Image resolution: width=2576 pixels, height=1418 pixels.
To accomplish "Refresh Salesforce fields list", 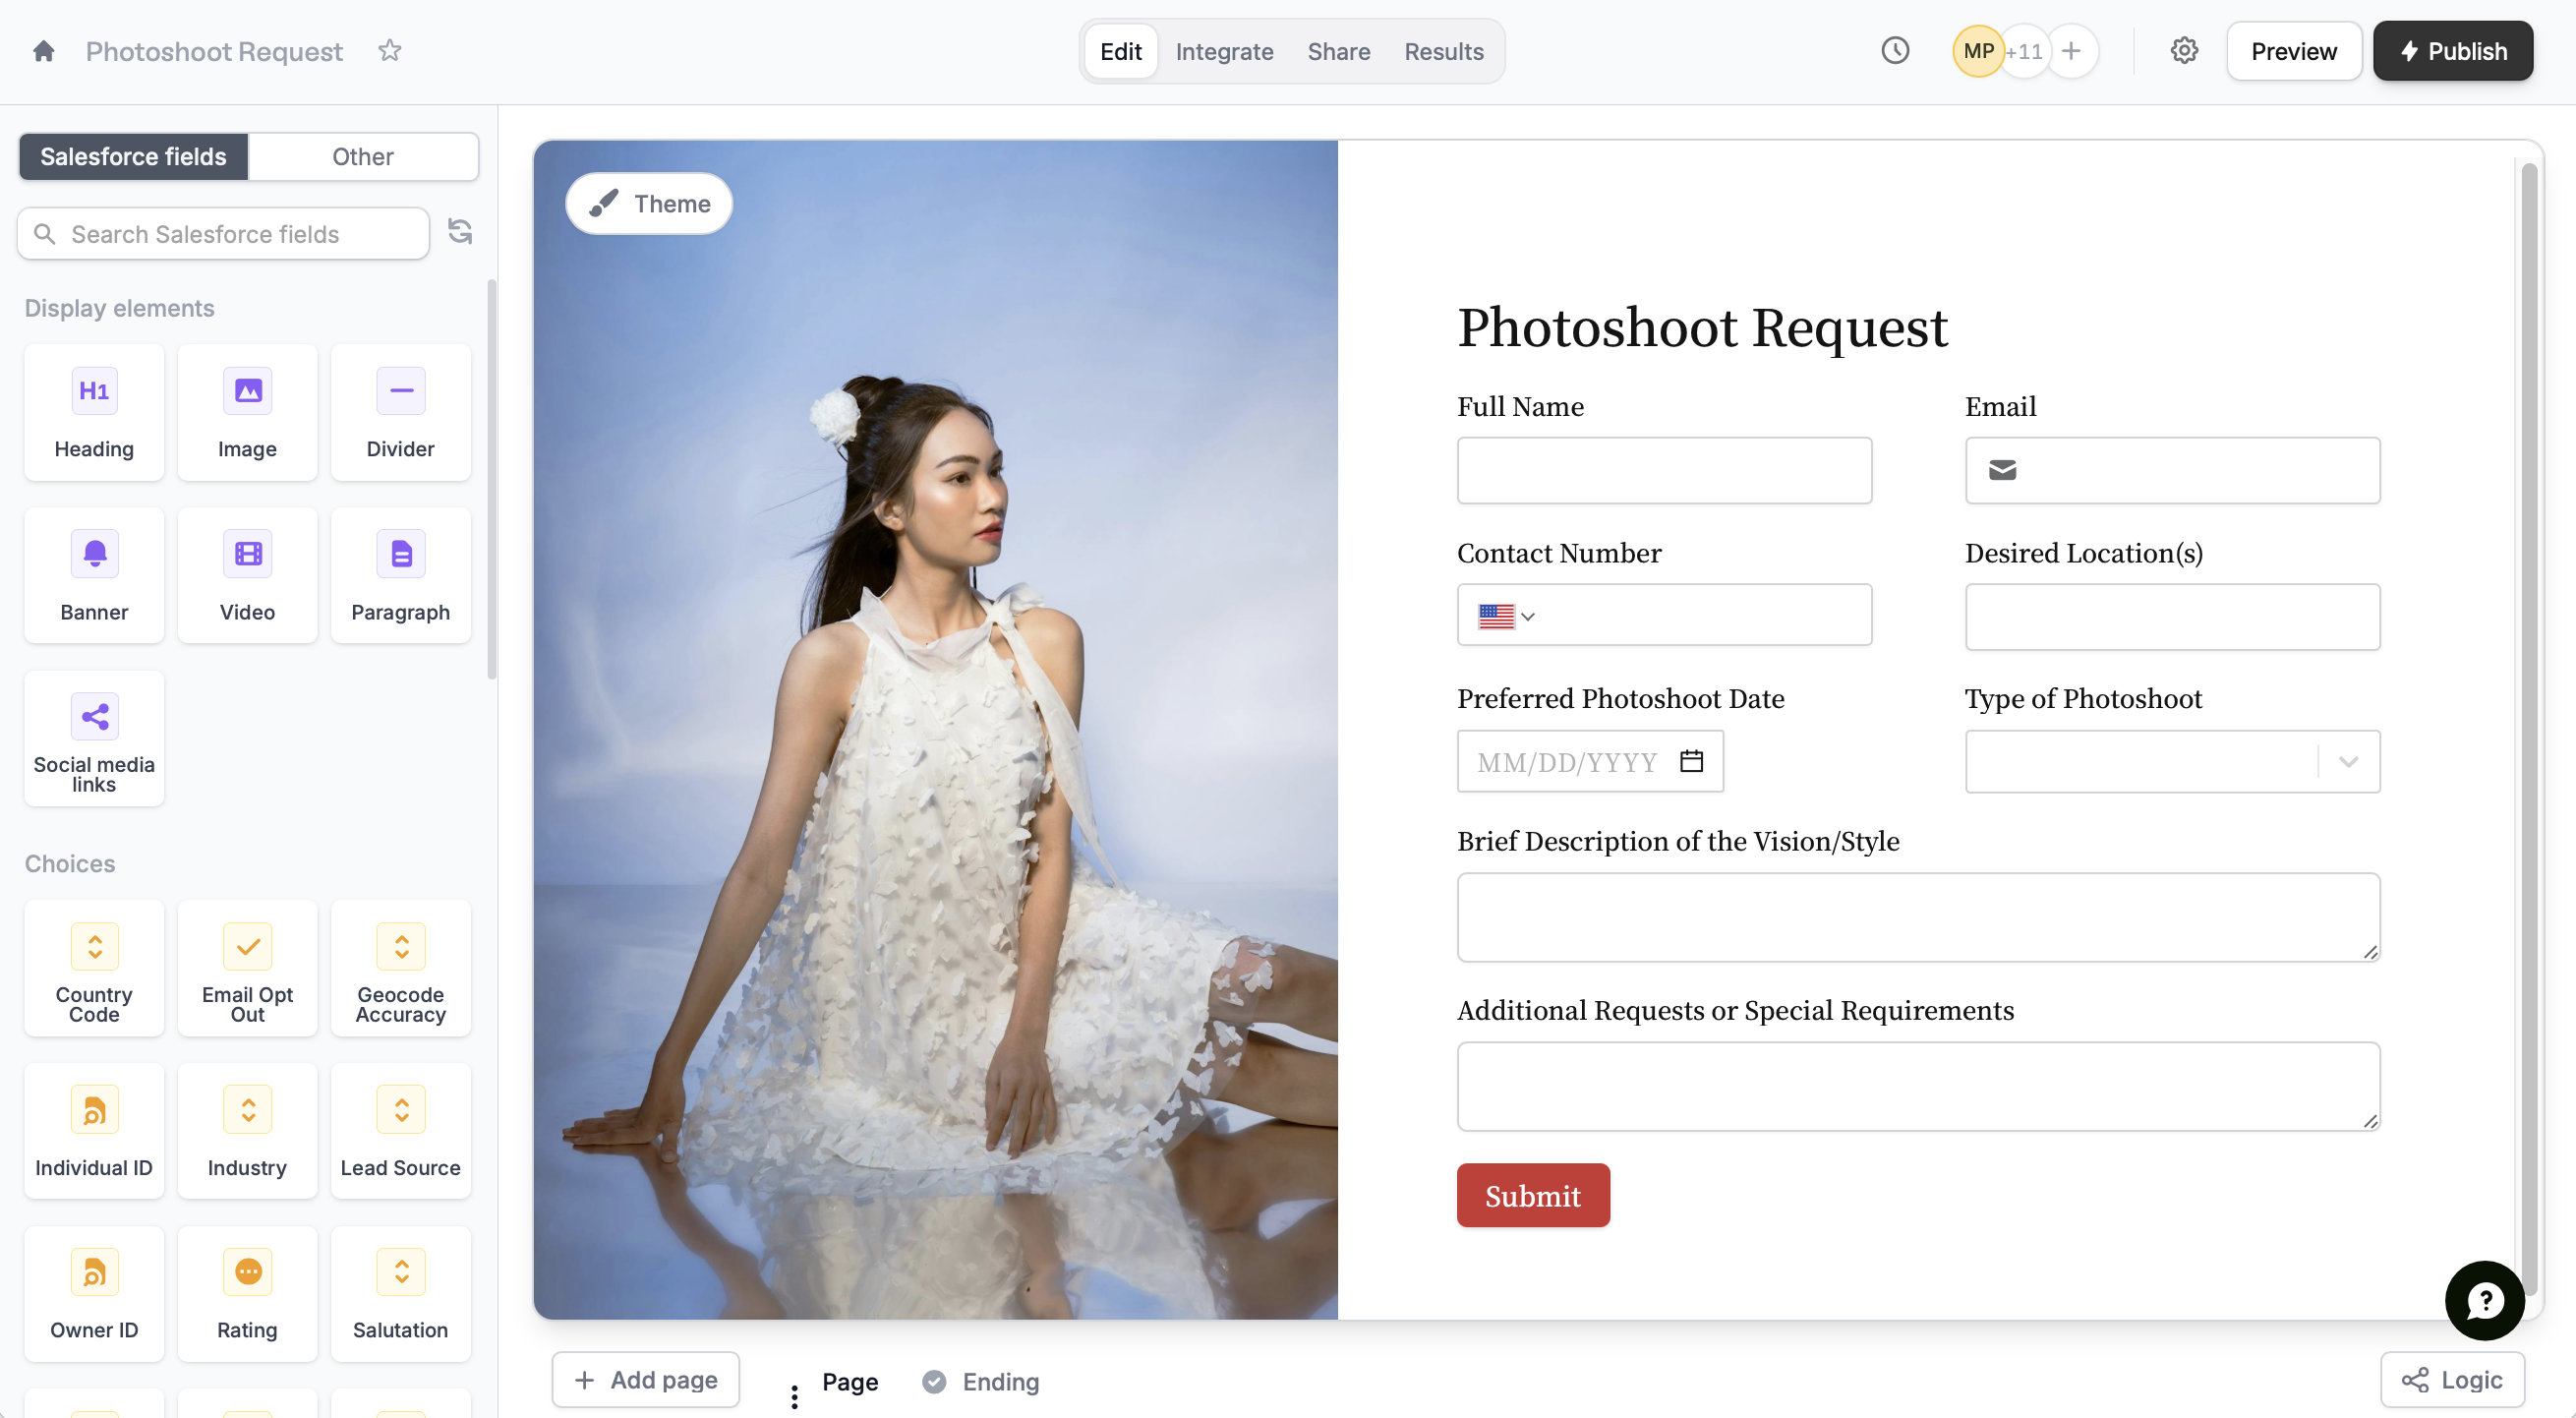I will (x=460, y=232).
